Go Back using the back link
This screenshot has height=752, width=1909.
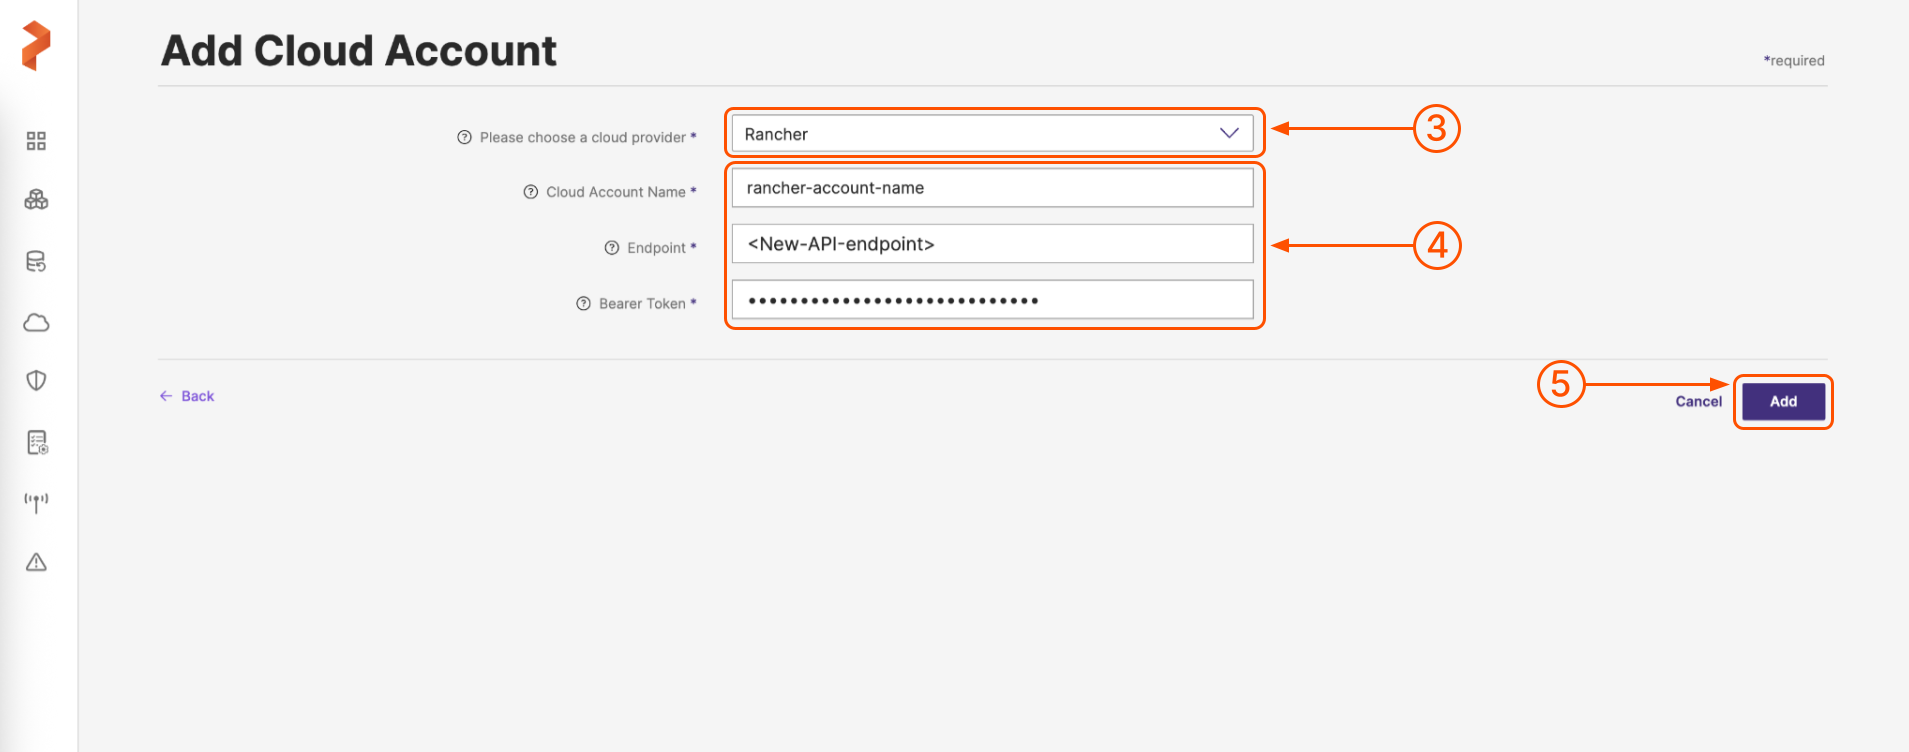pos(188,396)
